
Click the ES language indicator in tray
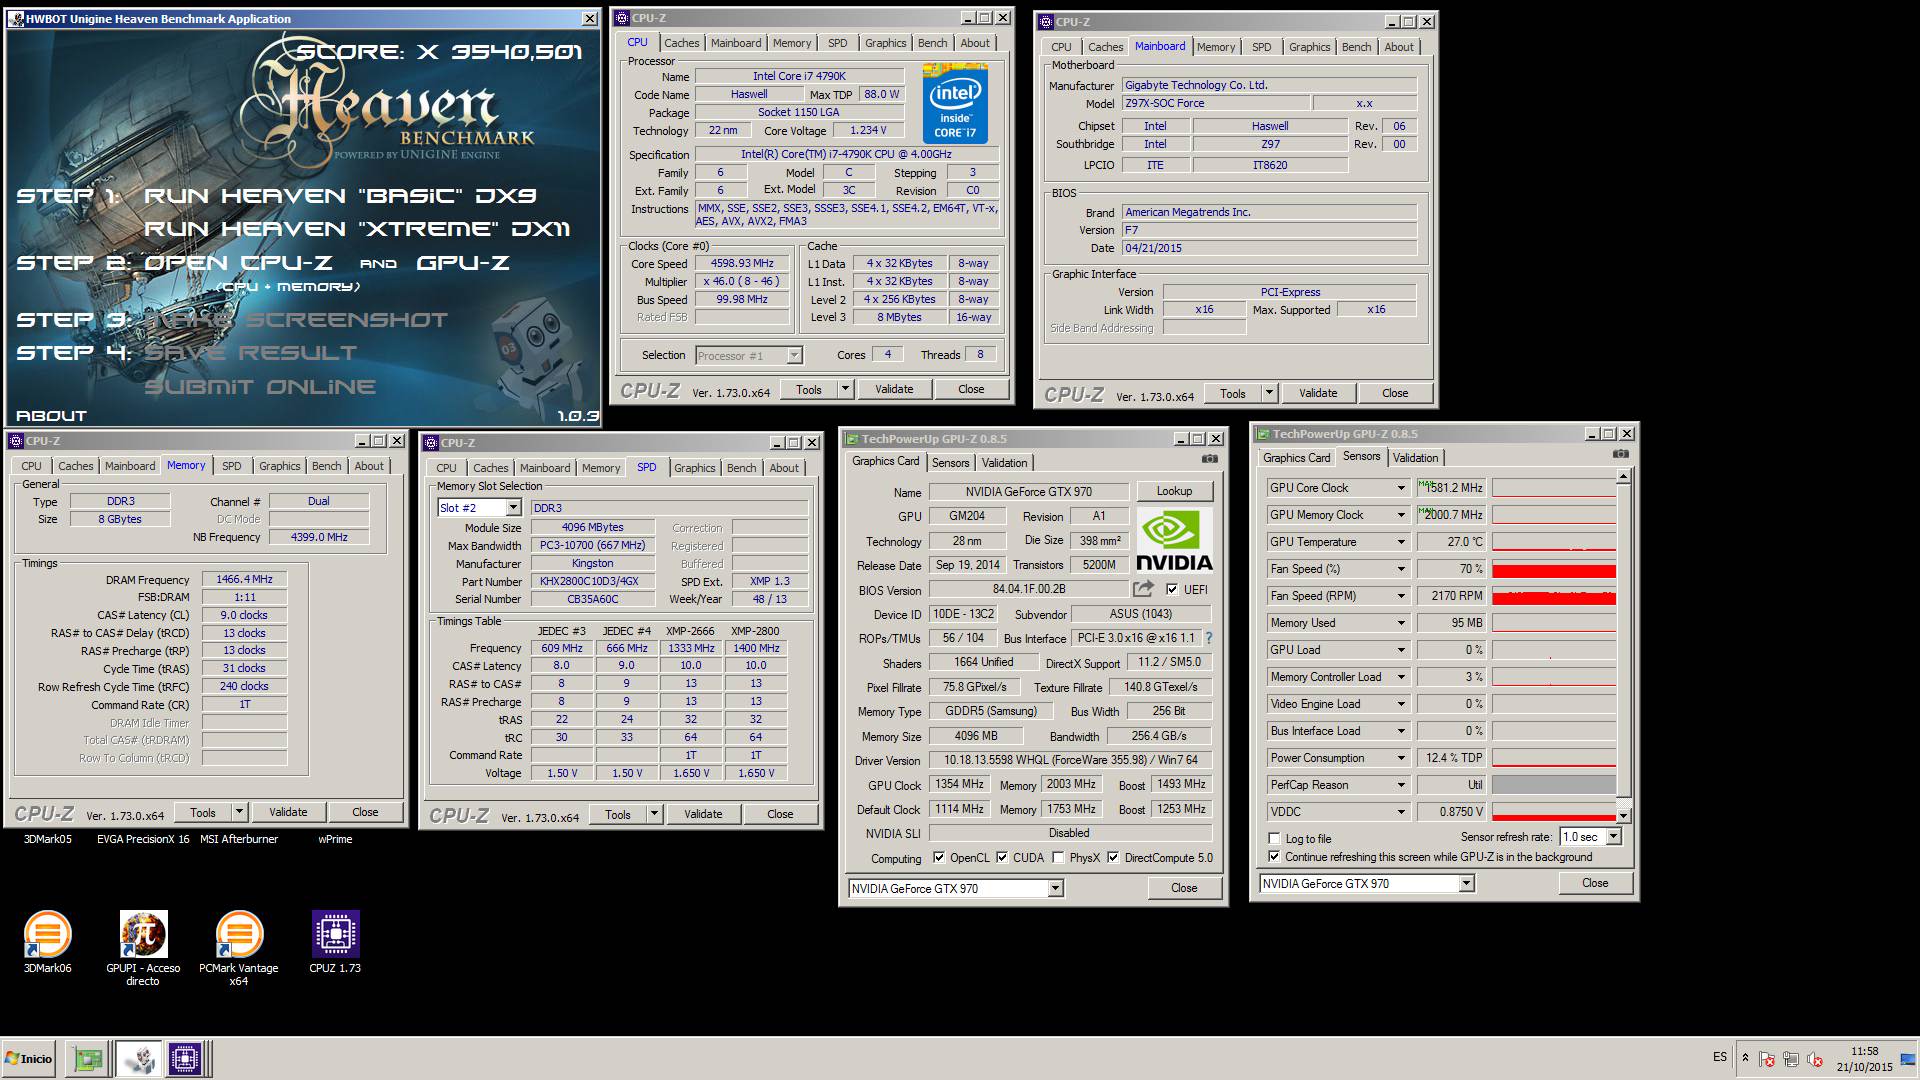(x=1720, y=1057)
